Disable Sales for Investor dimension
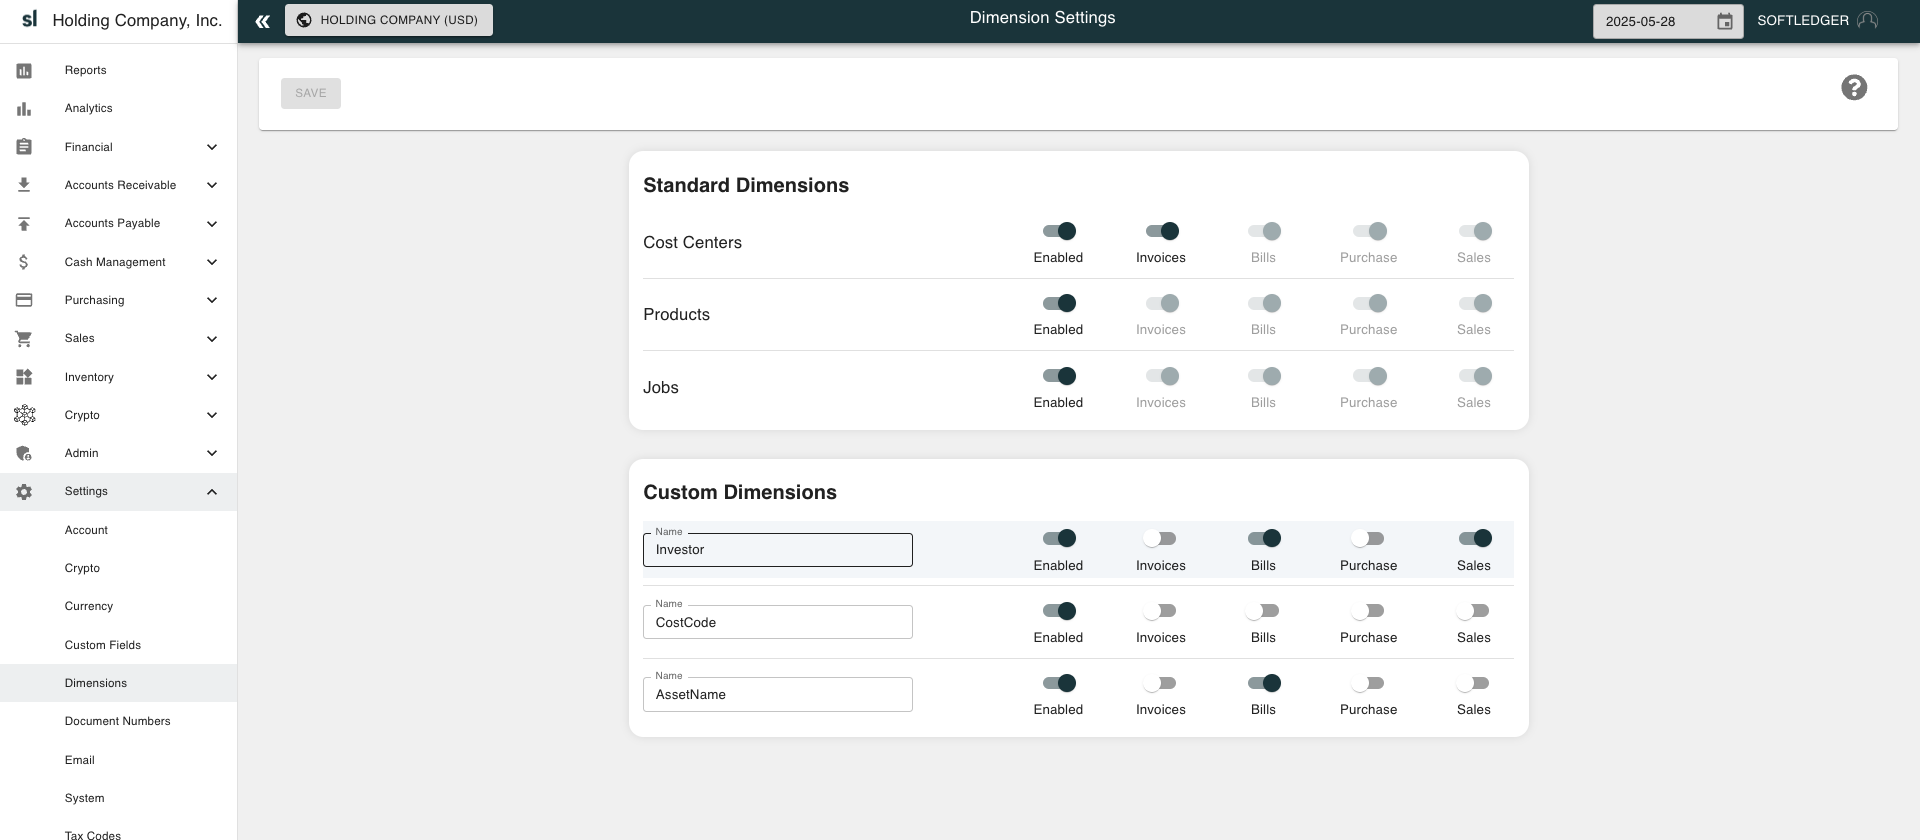 (1475, 538)
